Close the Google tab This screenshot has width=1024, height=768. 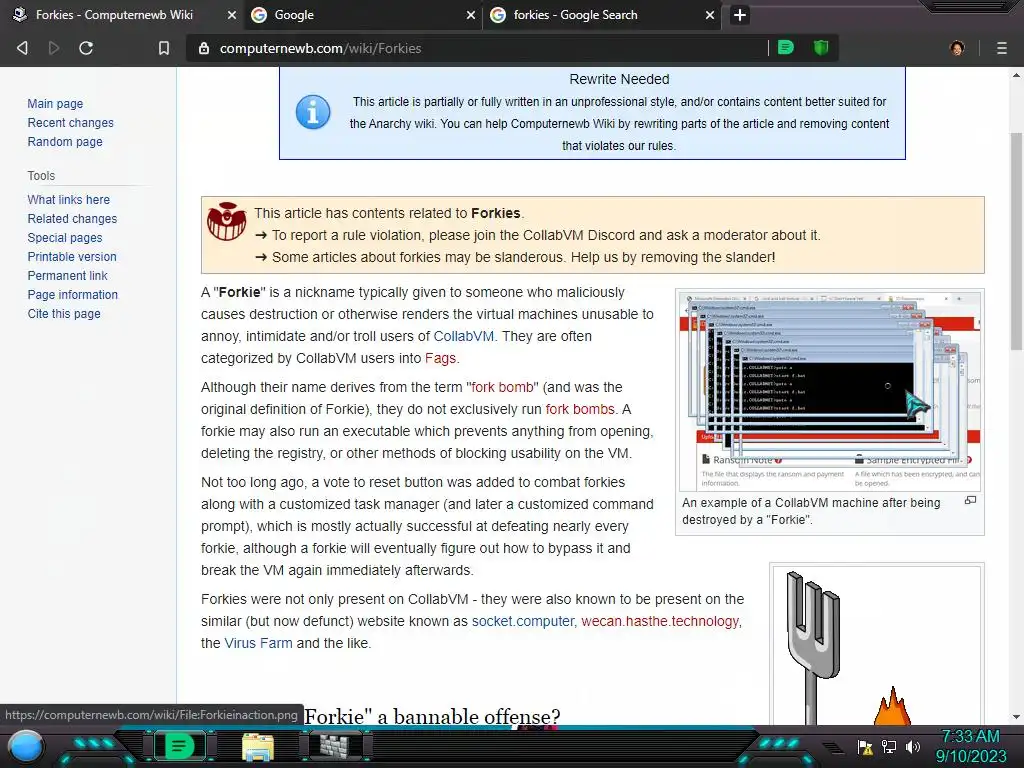470,15
